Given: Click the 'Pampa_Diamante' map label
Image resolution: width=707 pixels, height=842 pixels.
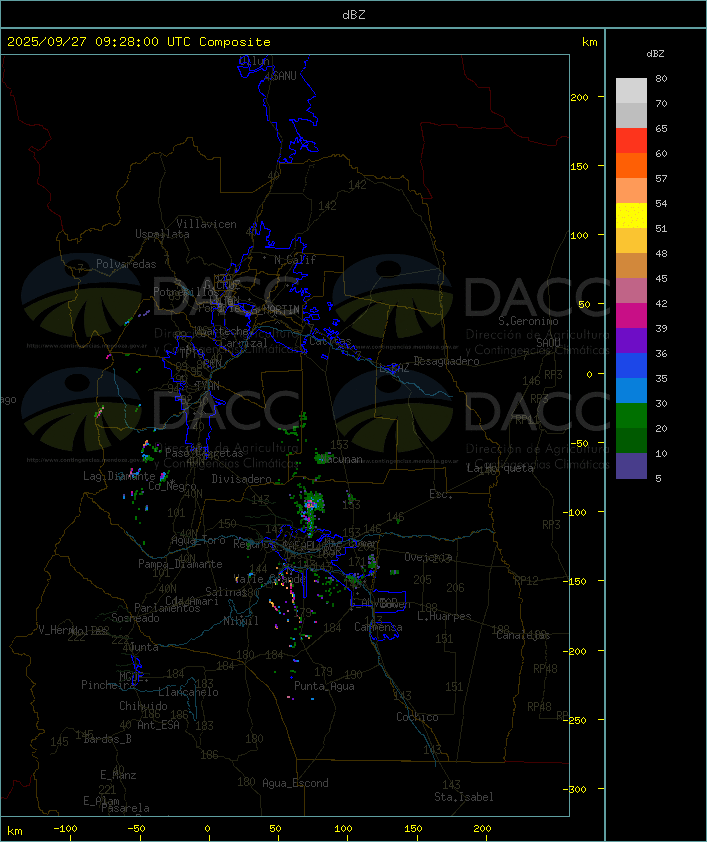Looking at the screenshot, I should (180, 564).
